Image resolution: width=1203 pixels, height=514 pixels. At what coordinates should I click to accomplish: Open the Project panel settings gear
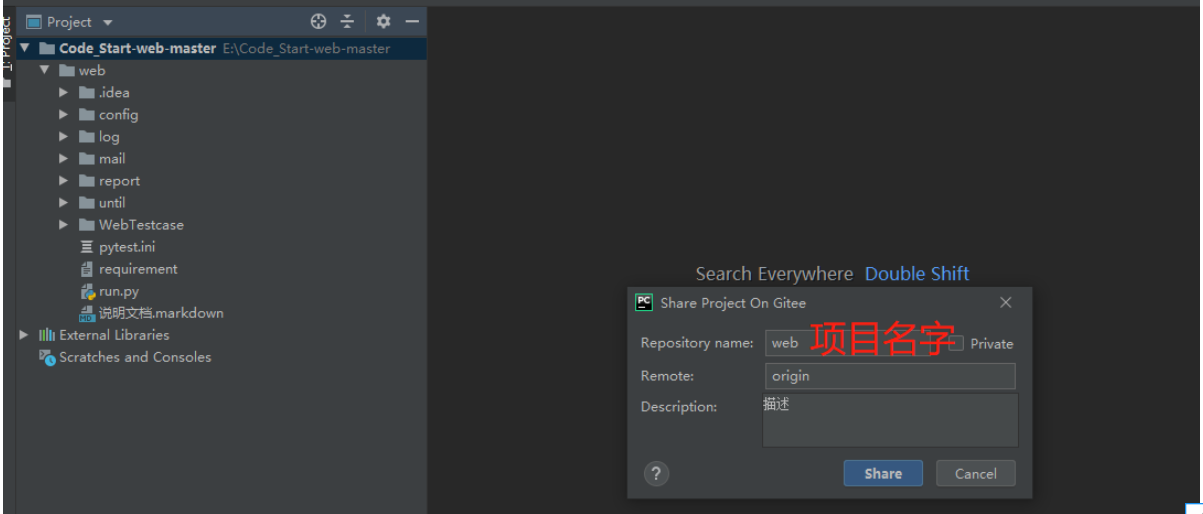click(383, 21)
